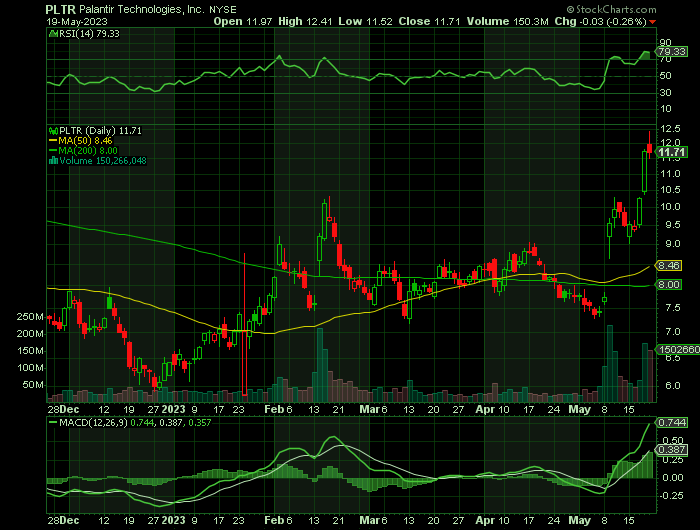Click the MA(50) 8.46 legend text
700x530 pixels.
coord(85,141)
